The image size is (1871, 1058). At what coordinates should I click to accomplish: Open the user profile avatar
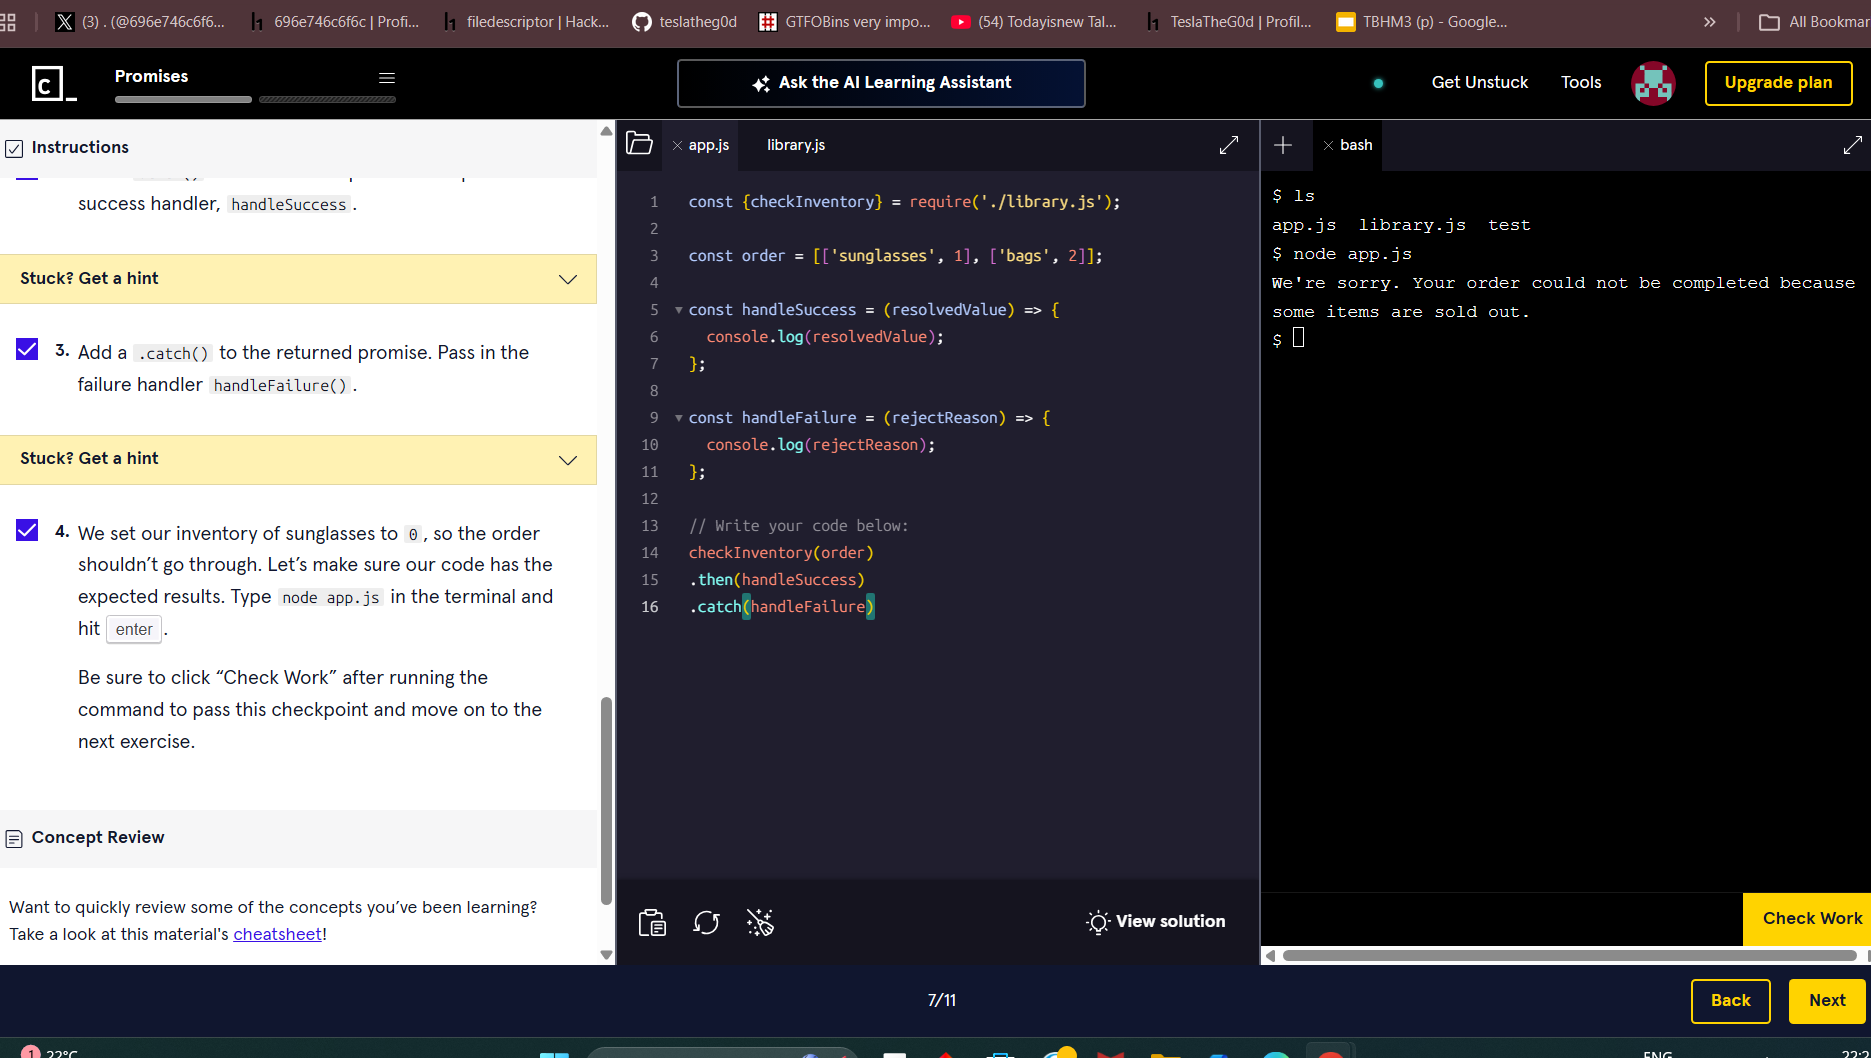[x=1653, y=83]
